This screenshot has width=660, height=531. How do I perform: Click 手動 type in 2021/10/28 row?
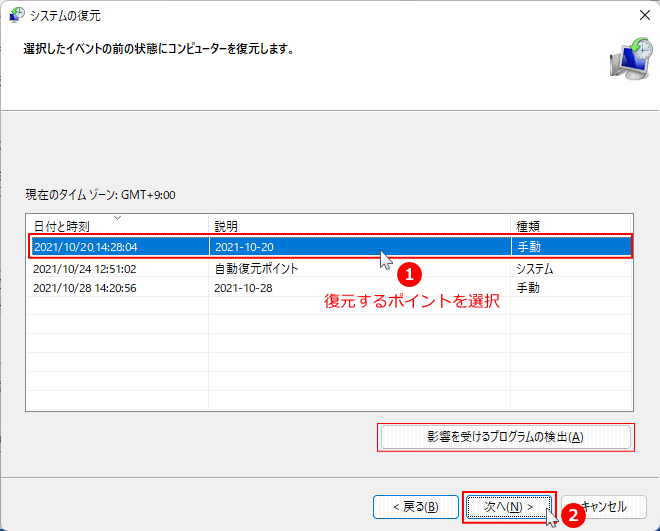528,288
